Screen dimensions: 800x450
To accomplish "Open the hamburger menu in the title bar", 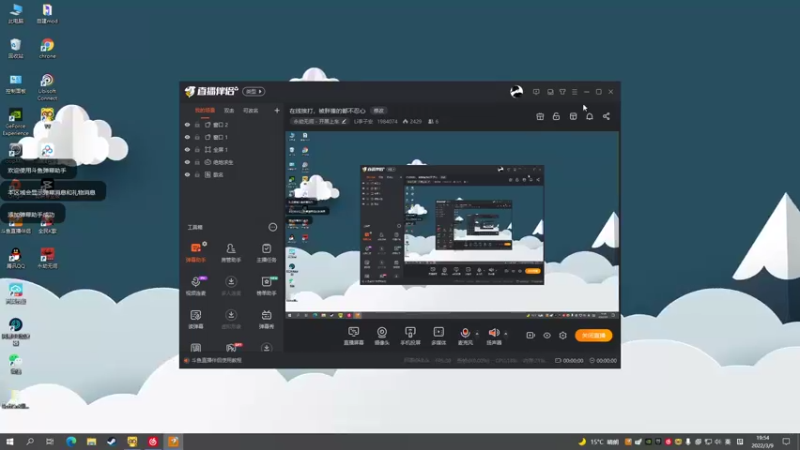I will tap(574, 92).
